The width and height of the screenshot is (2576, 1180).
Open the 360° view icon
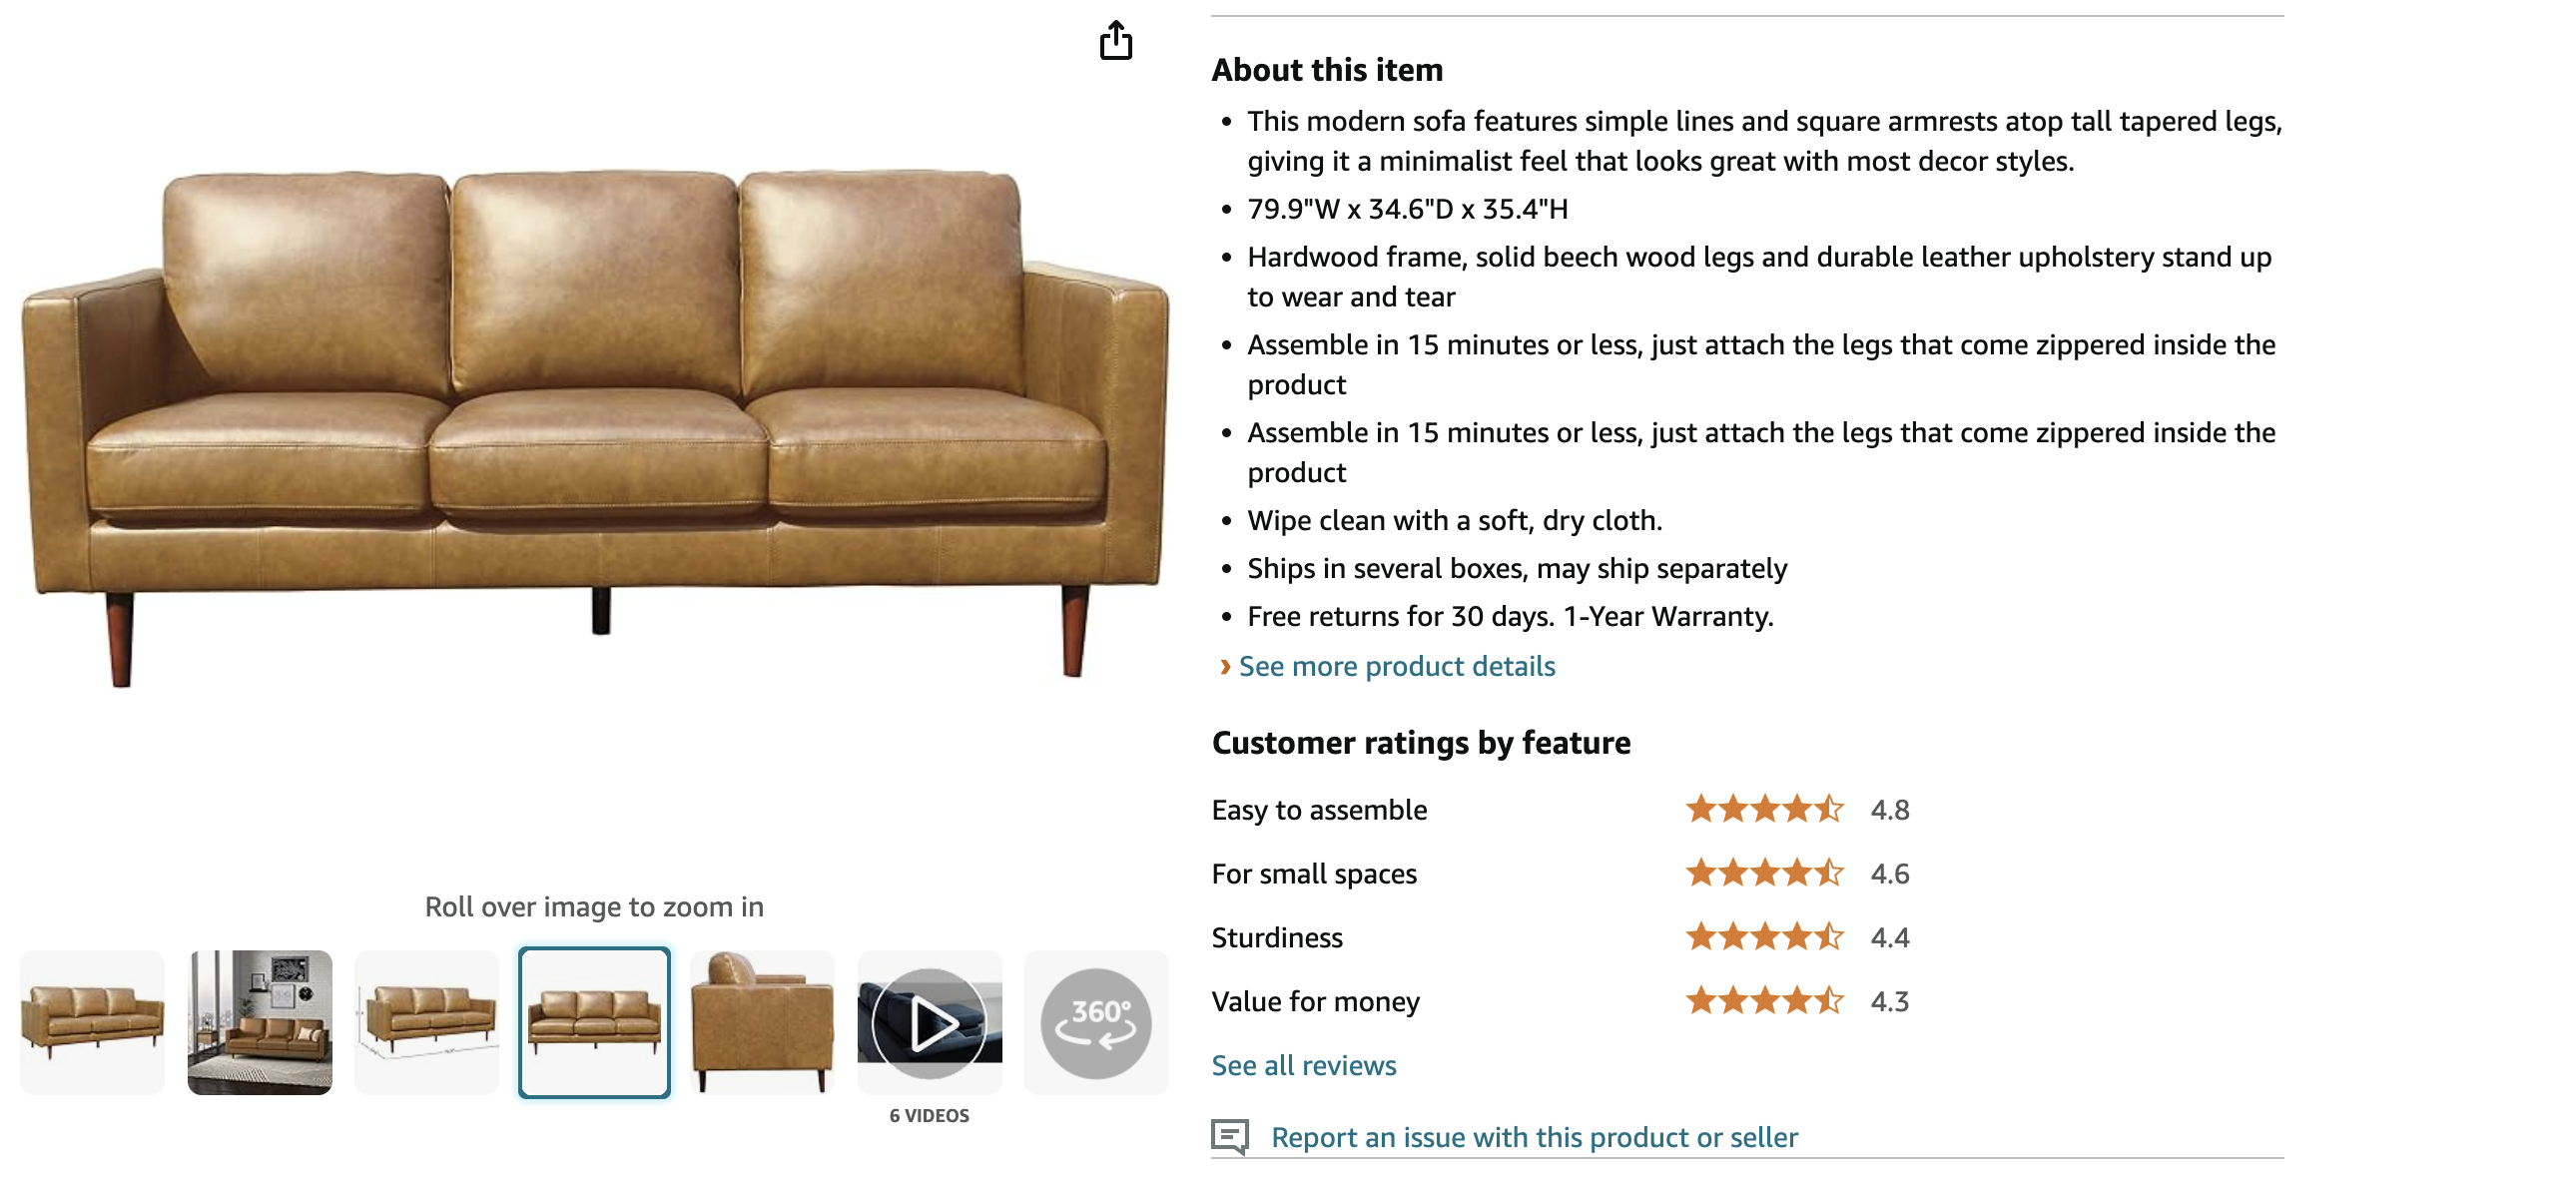coord(1096,1022)
